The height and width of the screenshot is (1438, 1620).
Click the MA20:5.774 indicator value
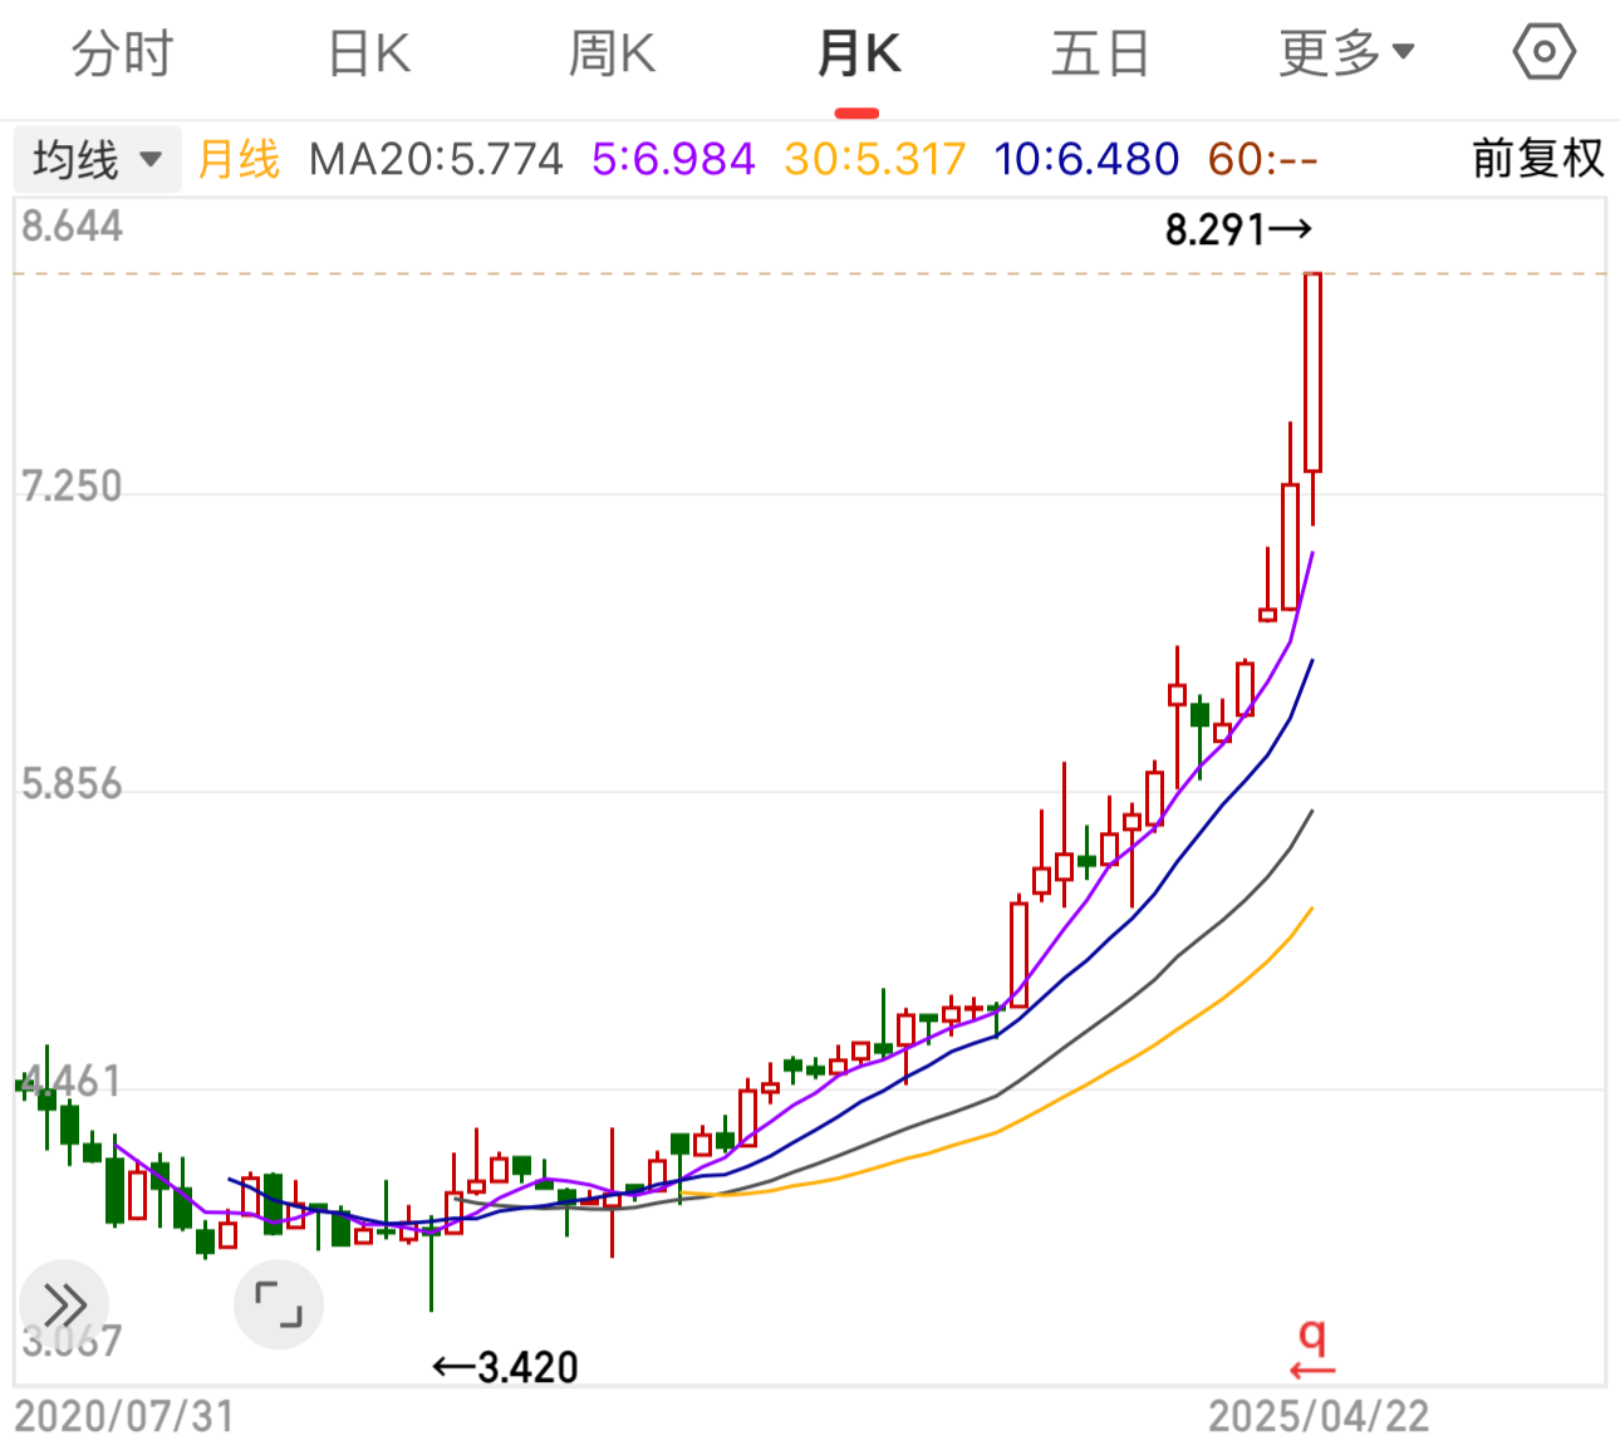[x=435, y=159]
